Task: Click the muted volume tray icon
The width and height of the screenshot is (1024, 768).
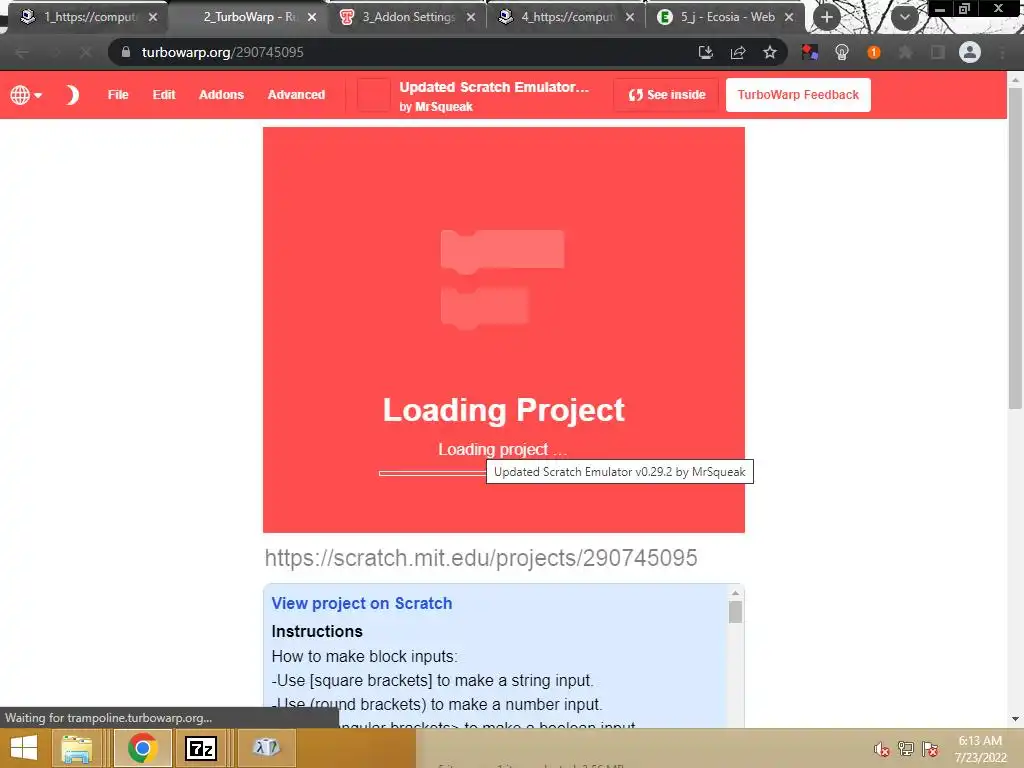Action: (x=882, y=748)
